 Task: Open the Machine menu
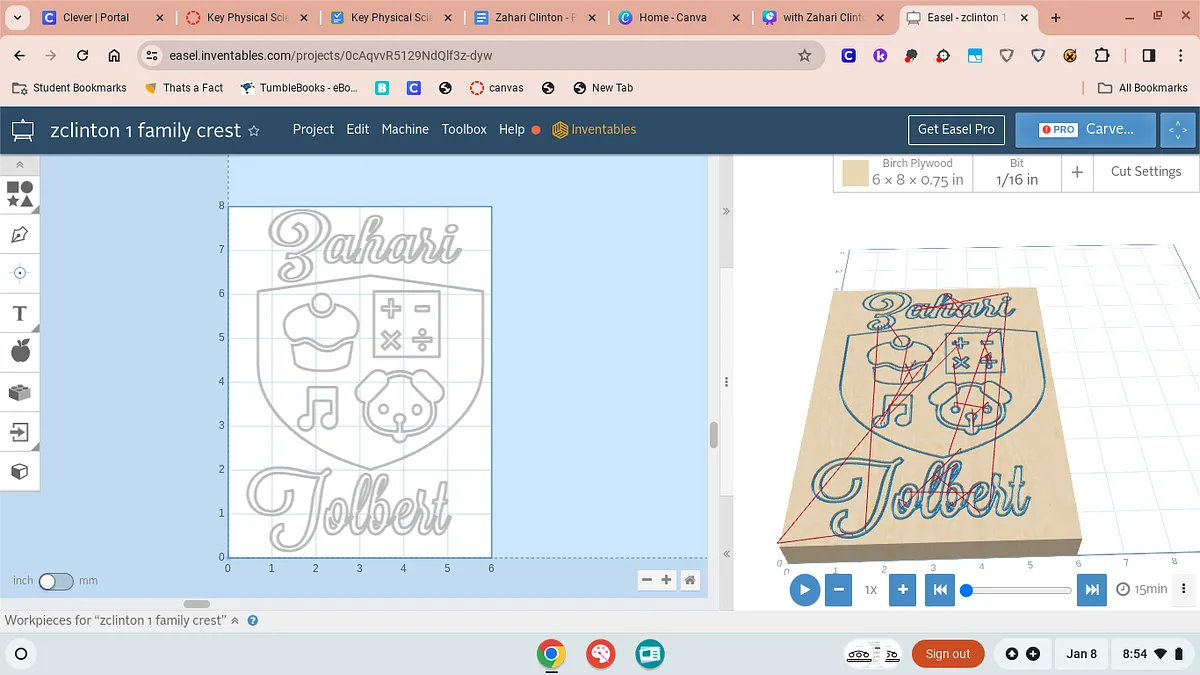click(x=405, y=129)
